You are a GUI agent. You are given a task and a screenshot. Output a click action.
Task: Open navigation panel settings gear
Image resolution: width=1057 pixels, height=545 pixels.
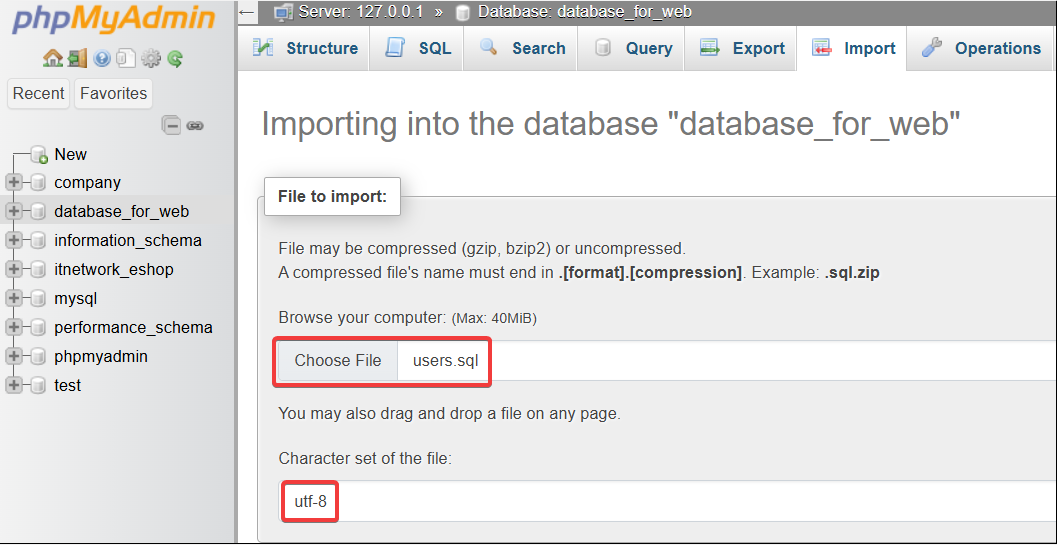point(151,58)
